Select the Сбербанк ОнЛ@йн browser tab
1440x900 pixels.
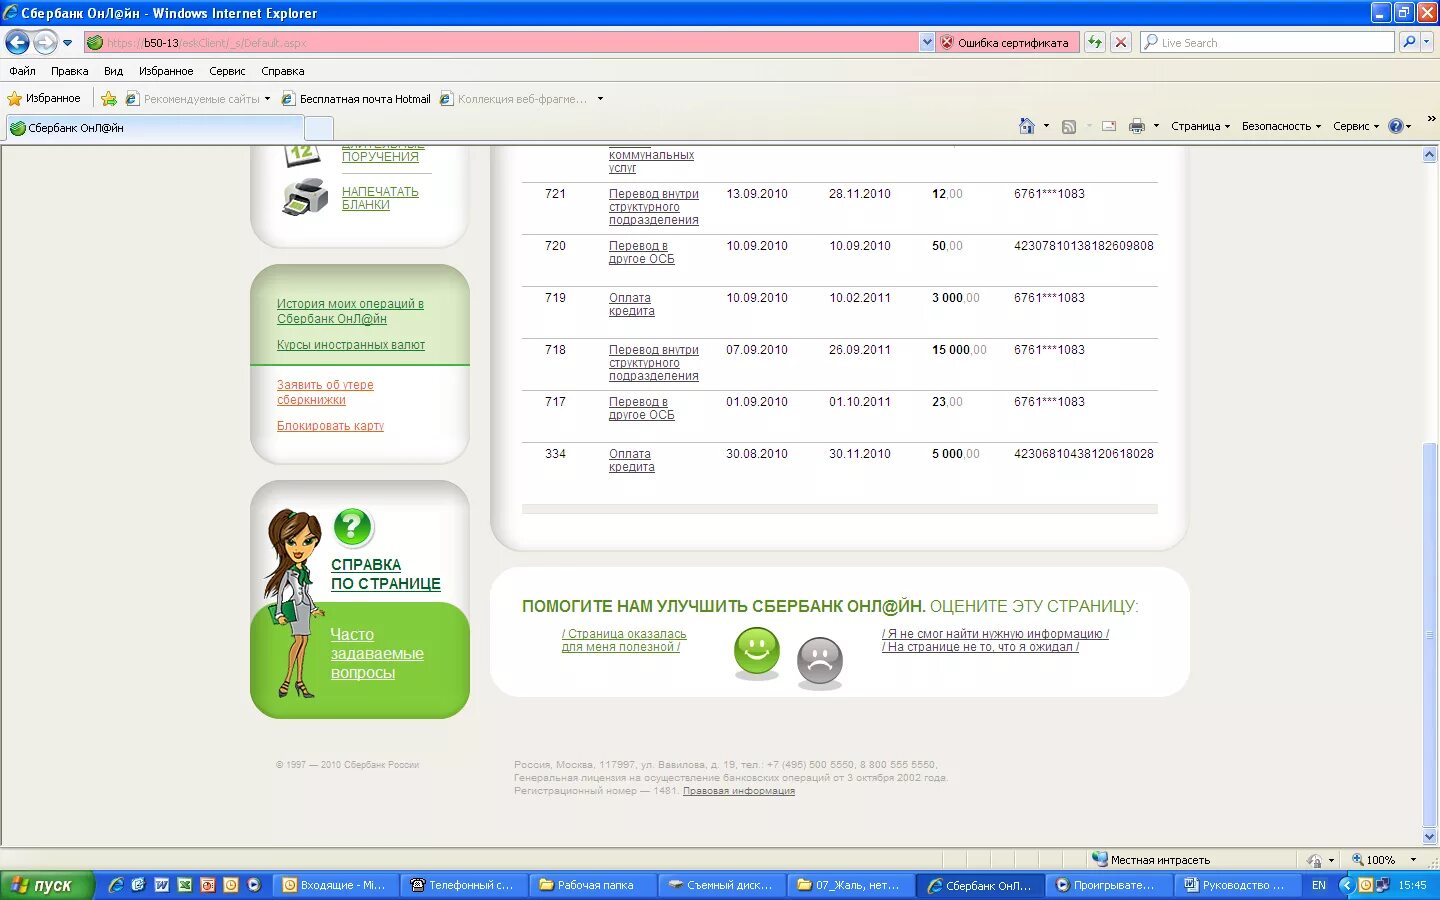(x=155, y=128)
